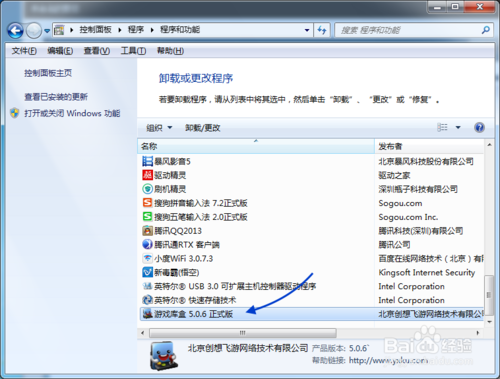Screen dimensions: 500x379
Task: Maximize the Programs and Features window
Action: pyautogui.click(x=455, y=7)
